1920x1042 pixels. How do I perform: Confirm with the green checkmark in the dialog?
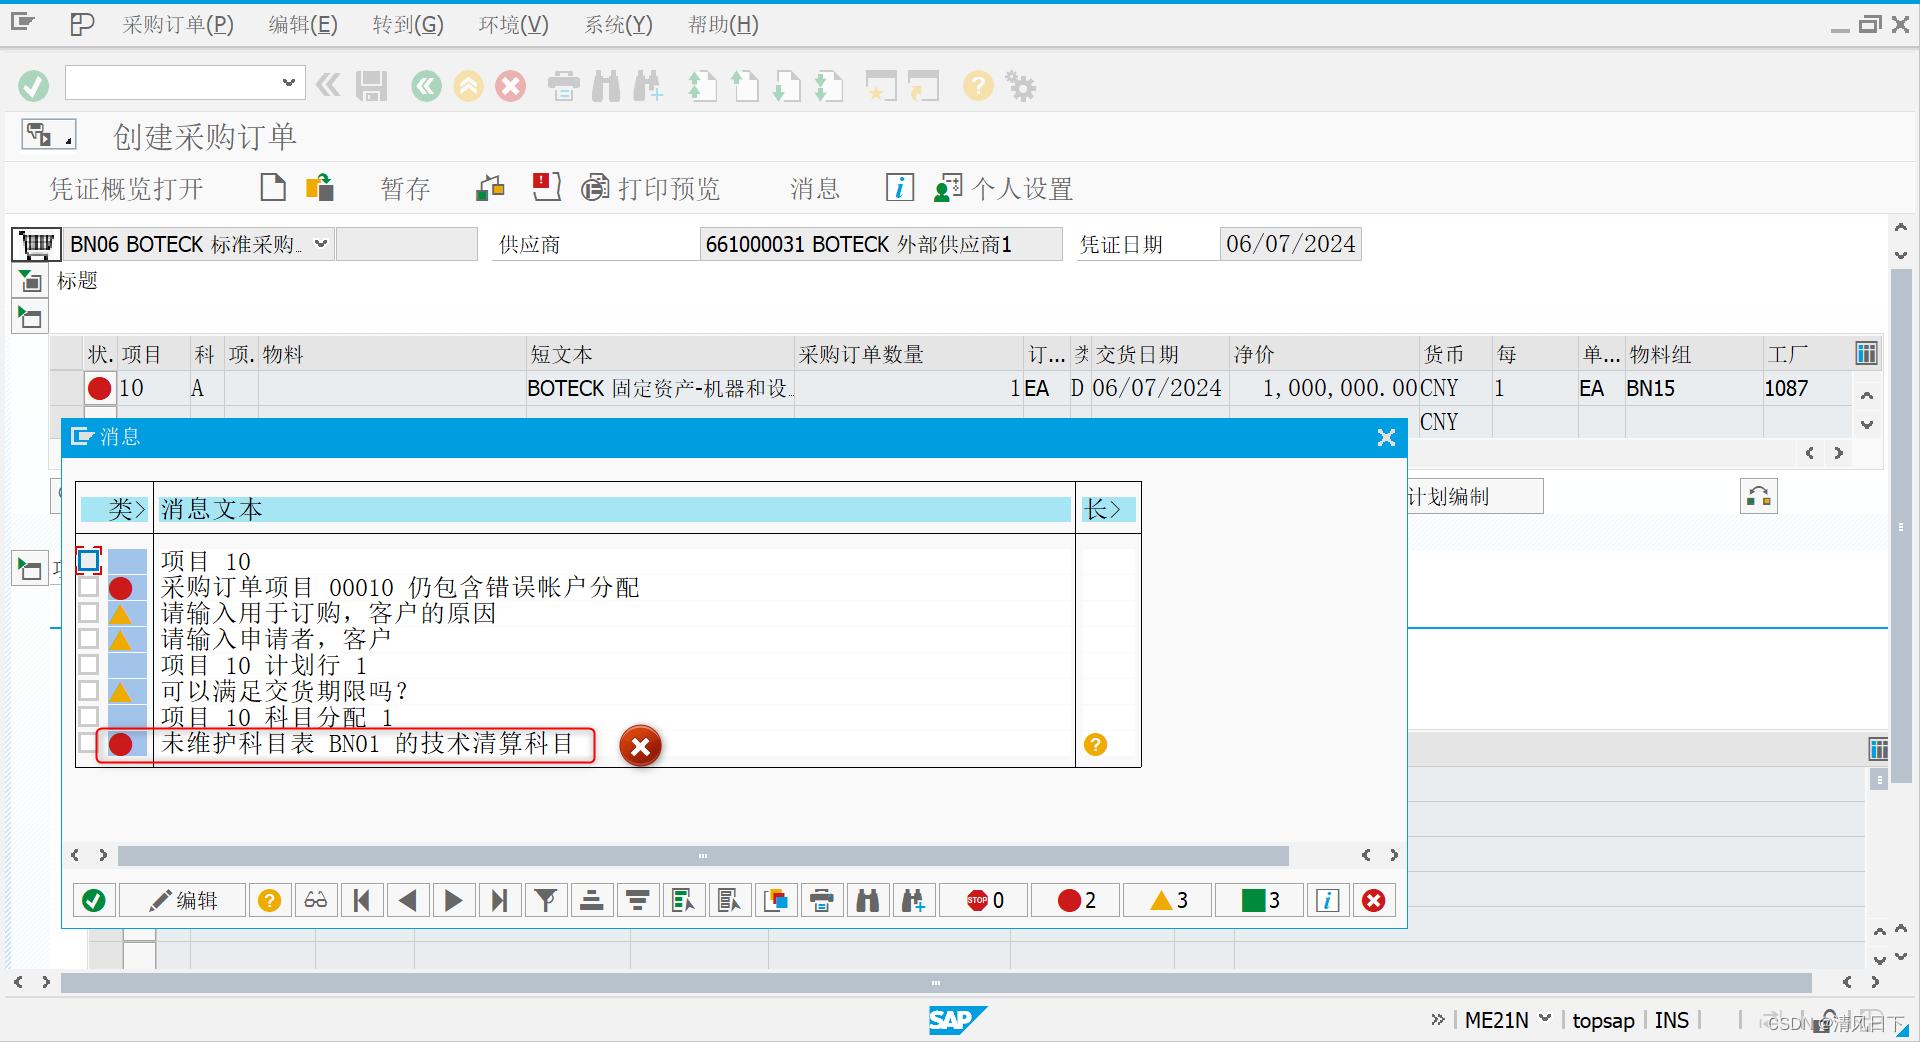coord(93,900)
